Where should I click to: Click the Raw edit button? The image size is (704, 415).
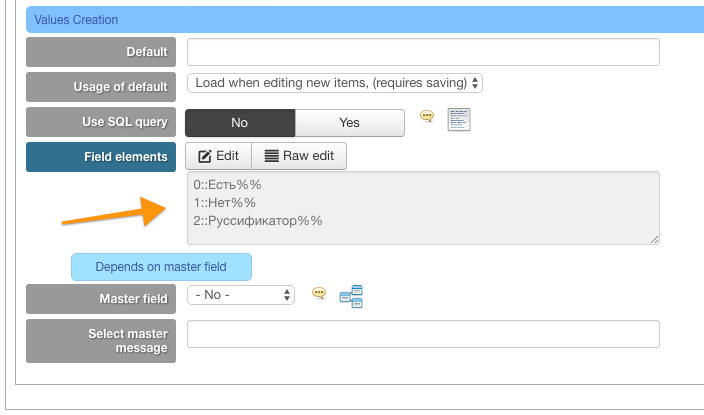[299, 156]
